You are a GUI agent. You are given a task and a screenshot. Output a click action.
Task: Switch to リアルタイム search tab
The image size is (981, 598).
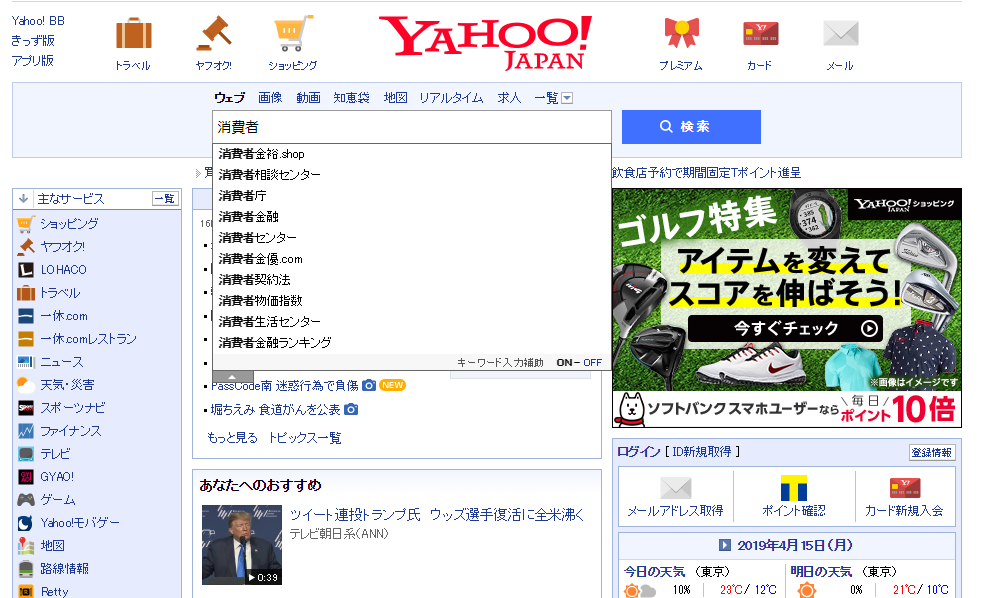click(451, 98)
